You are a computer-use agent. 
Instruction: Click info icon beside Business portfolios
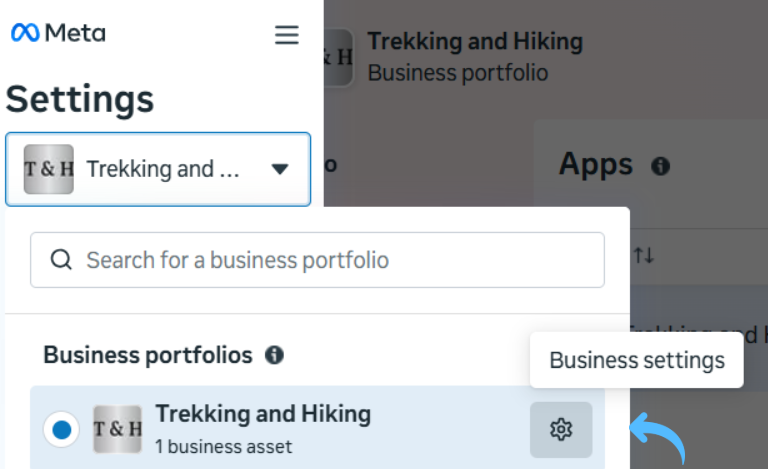click(x=274, y=355)
